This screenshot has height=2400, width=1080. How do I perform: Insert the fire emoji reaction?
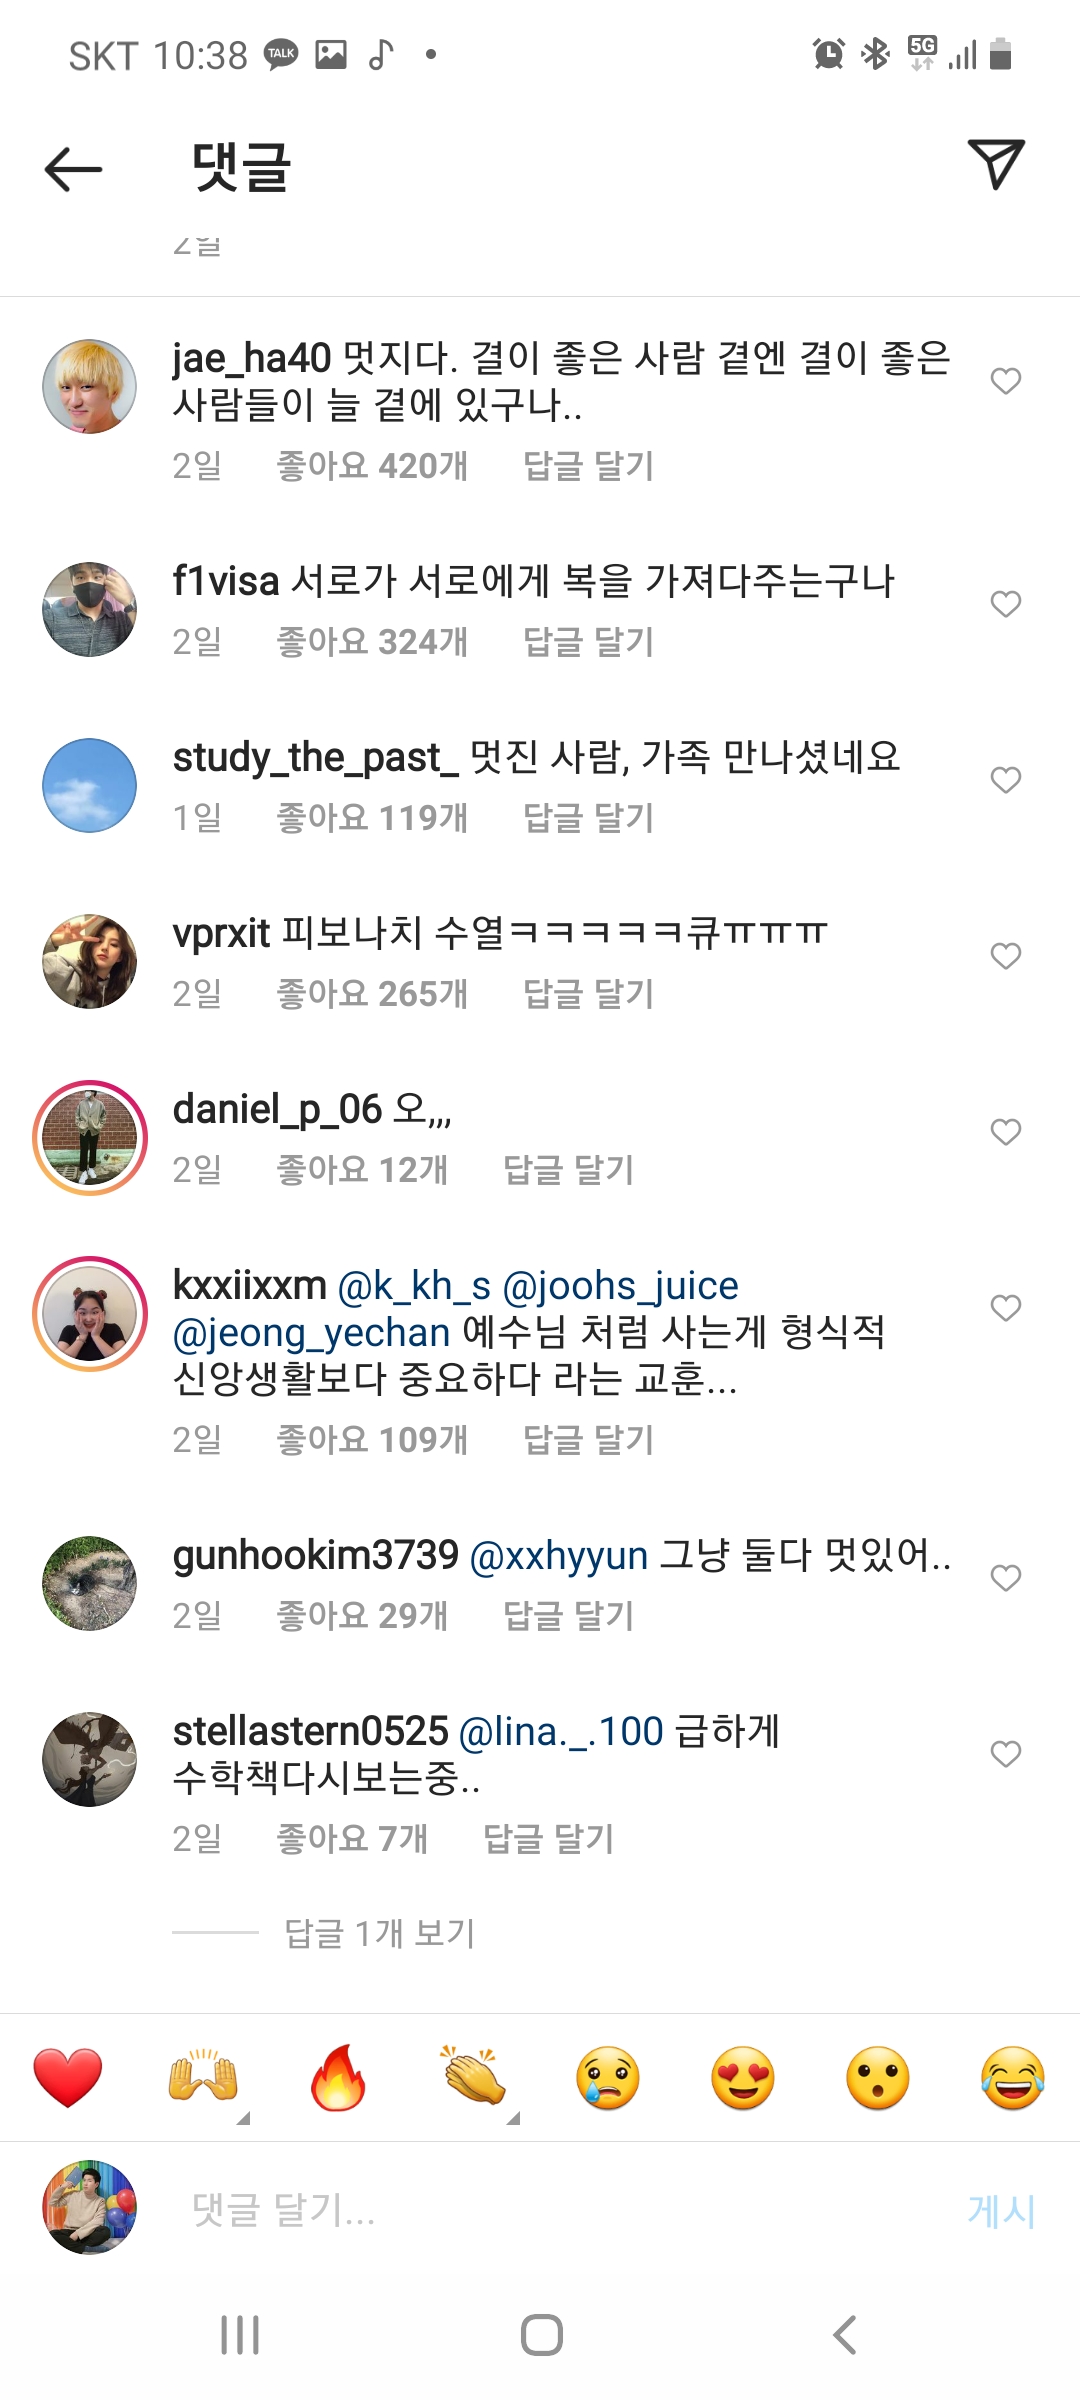point(338,2077)
